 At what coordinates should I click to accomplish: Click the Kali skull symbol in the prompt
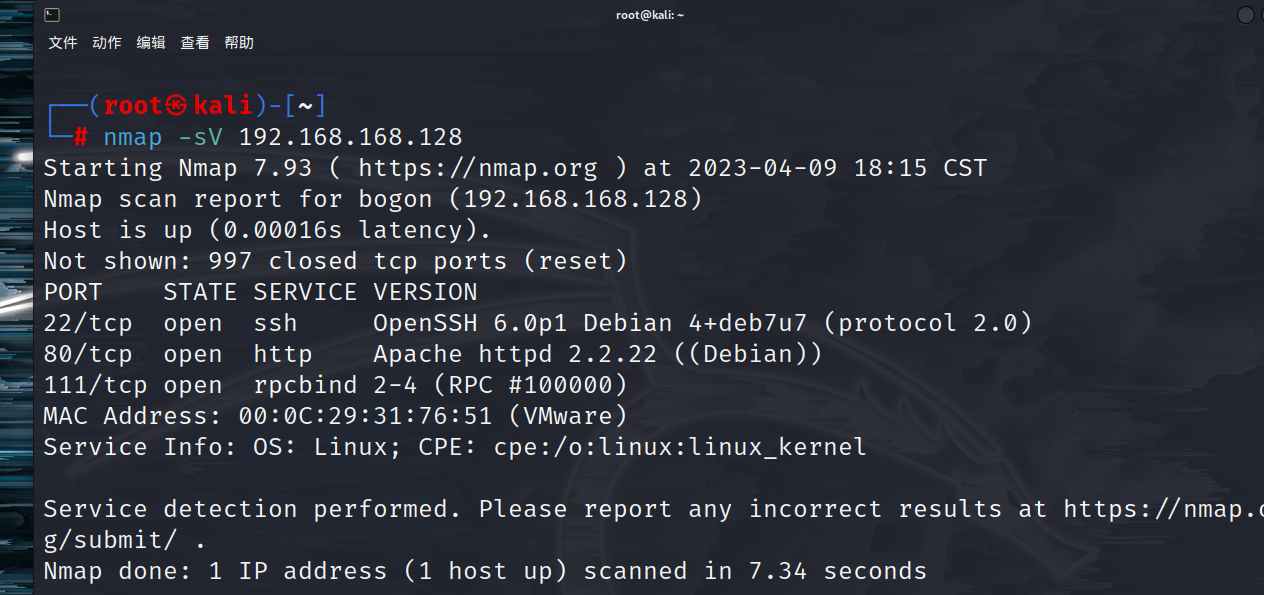coord(176,105)
